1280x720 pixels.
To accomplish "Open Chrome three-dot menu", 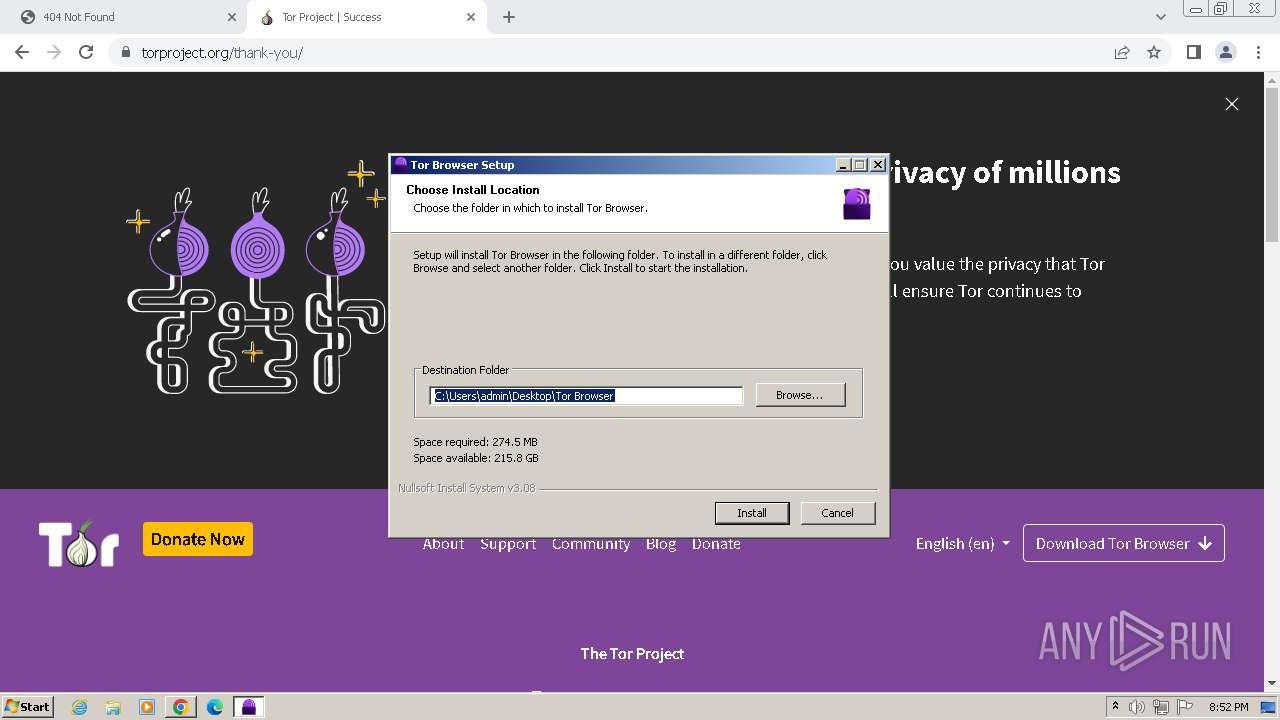I will pyautogui.click(x=1258, y=52).
